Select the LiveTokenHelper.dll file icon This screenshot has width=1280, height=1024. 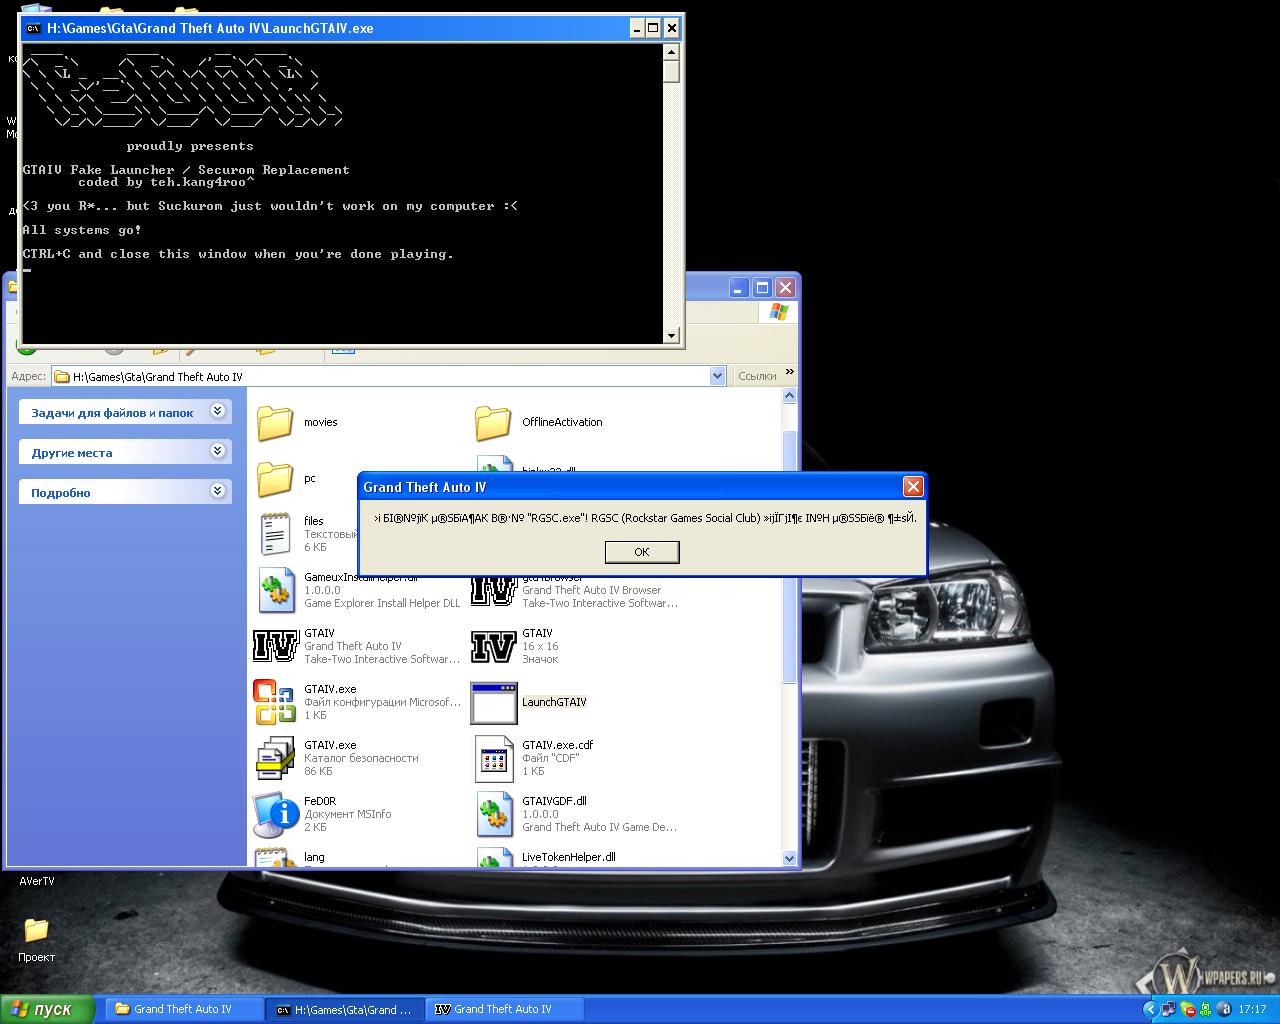pos(494,858)
